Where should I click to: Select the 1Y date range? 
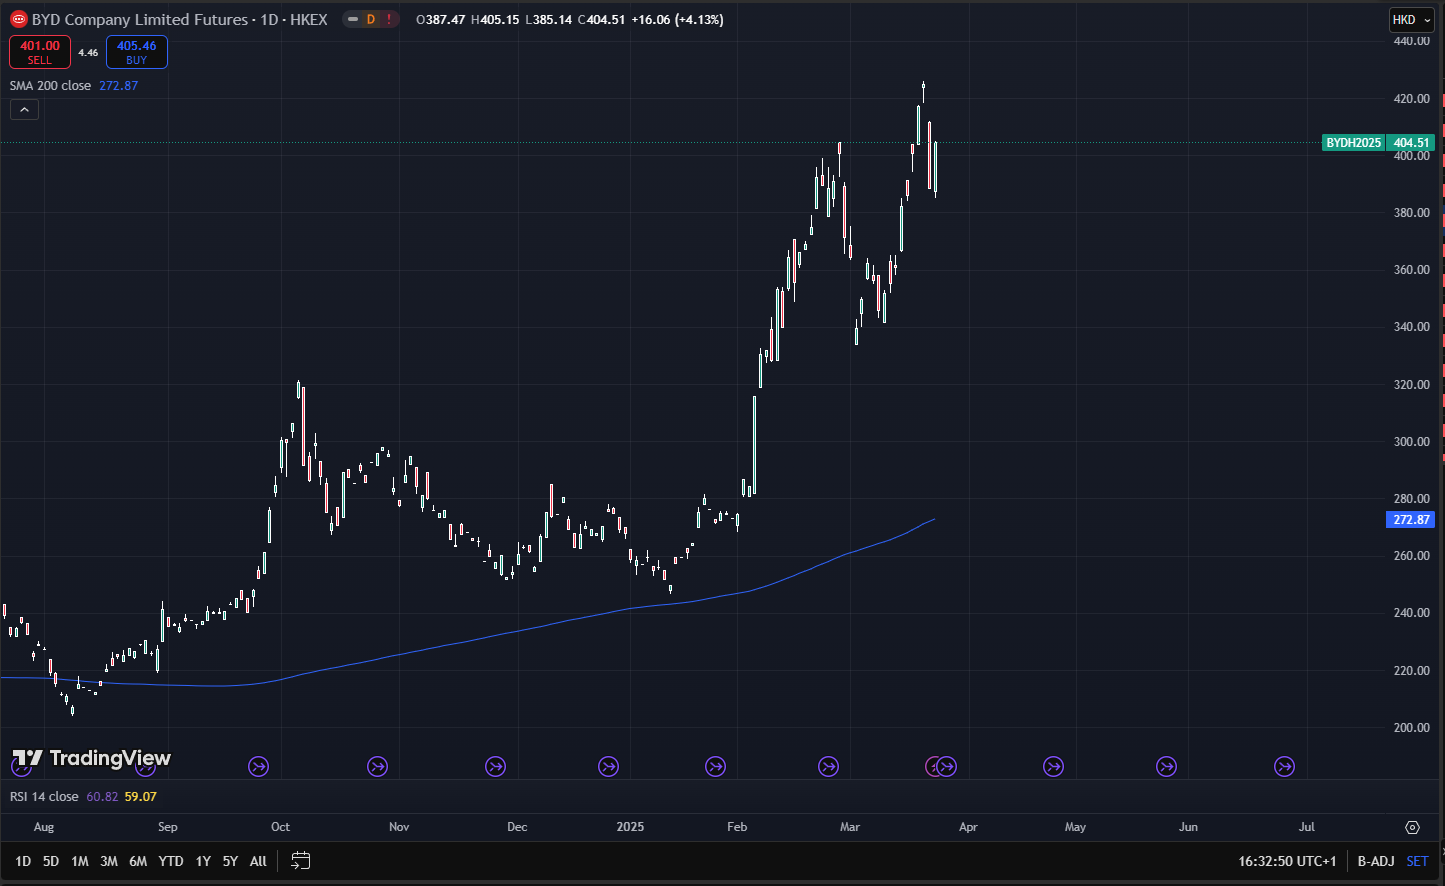pos(203,861)
